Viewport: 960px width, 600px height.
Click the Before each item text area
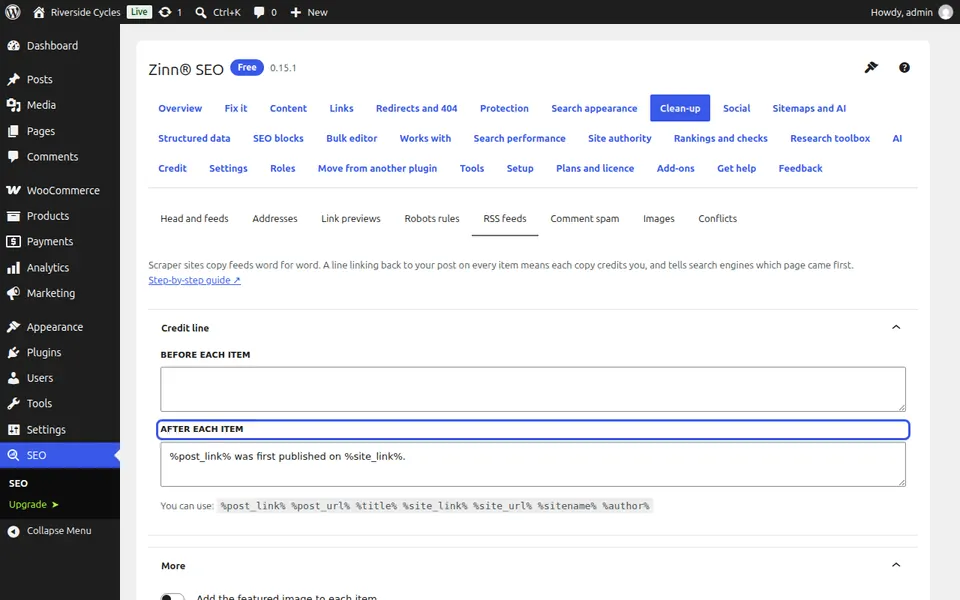(x=533, y=389)
